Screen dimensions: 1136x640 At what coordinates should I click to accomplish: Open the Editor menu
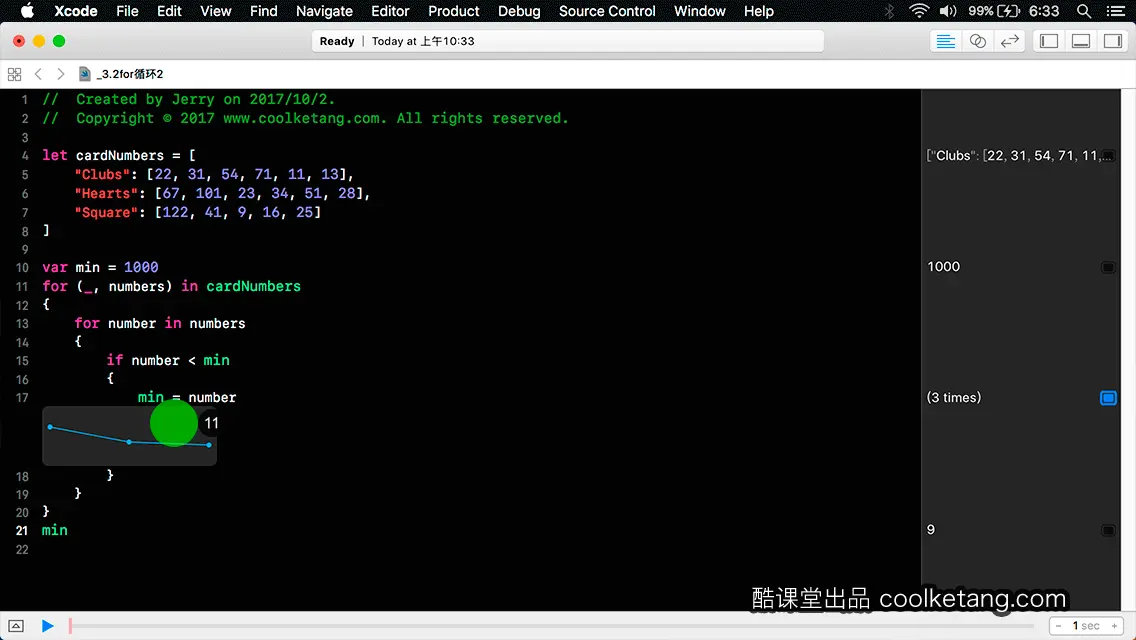pos(390,11)
